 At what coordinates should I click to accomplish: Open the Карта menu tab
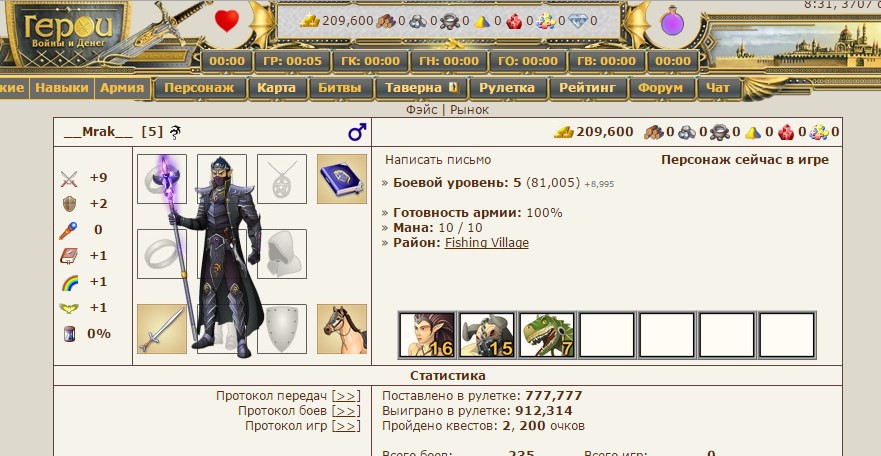point(278,88)
